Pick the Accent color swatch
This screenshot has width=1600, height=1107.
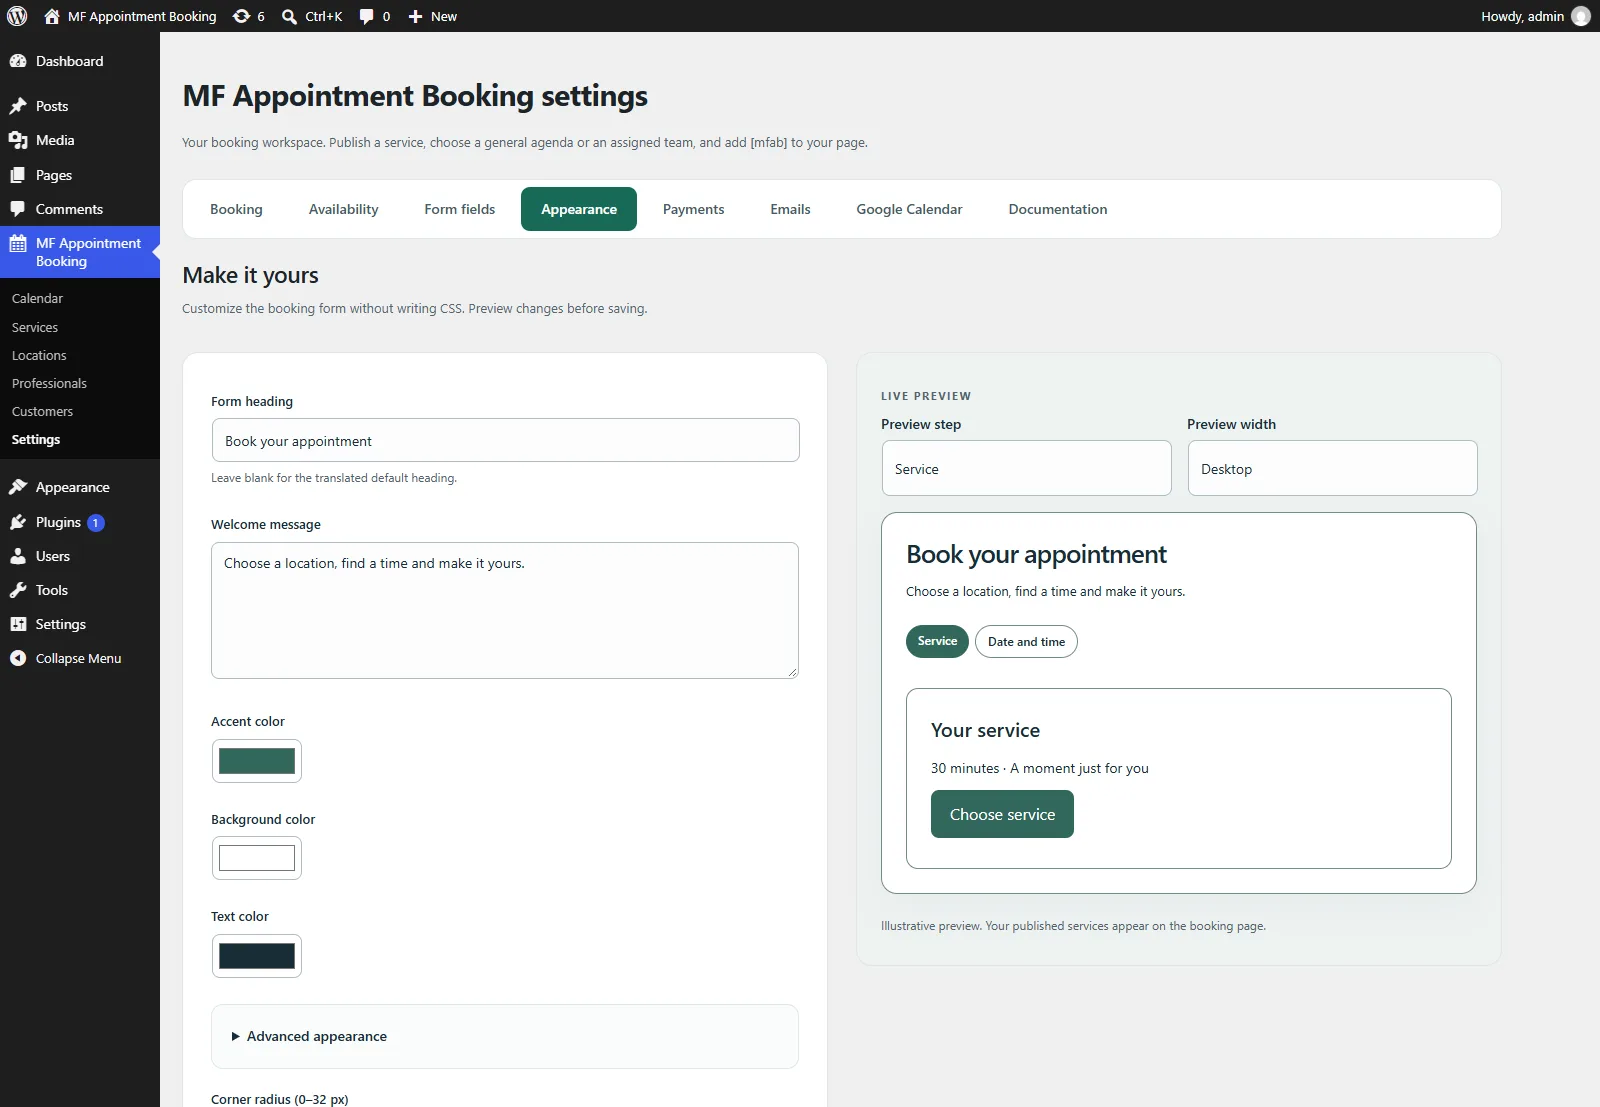[257, 761]
